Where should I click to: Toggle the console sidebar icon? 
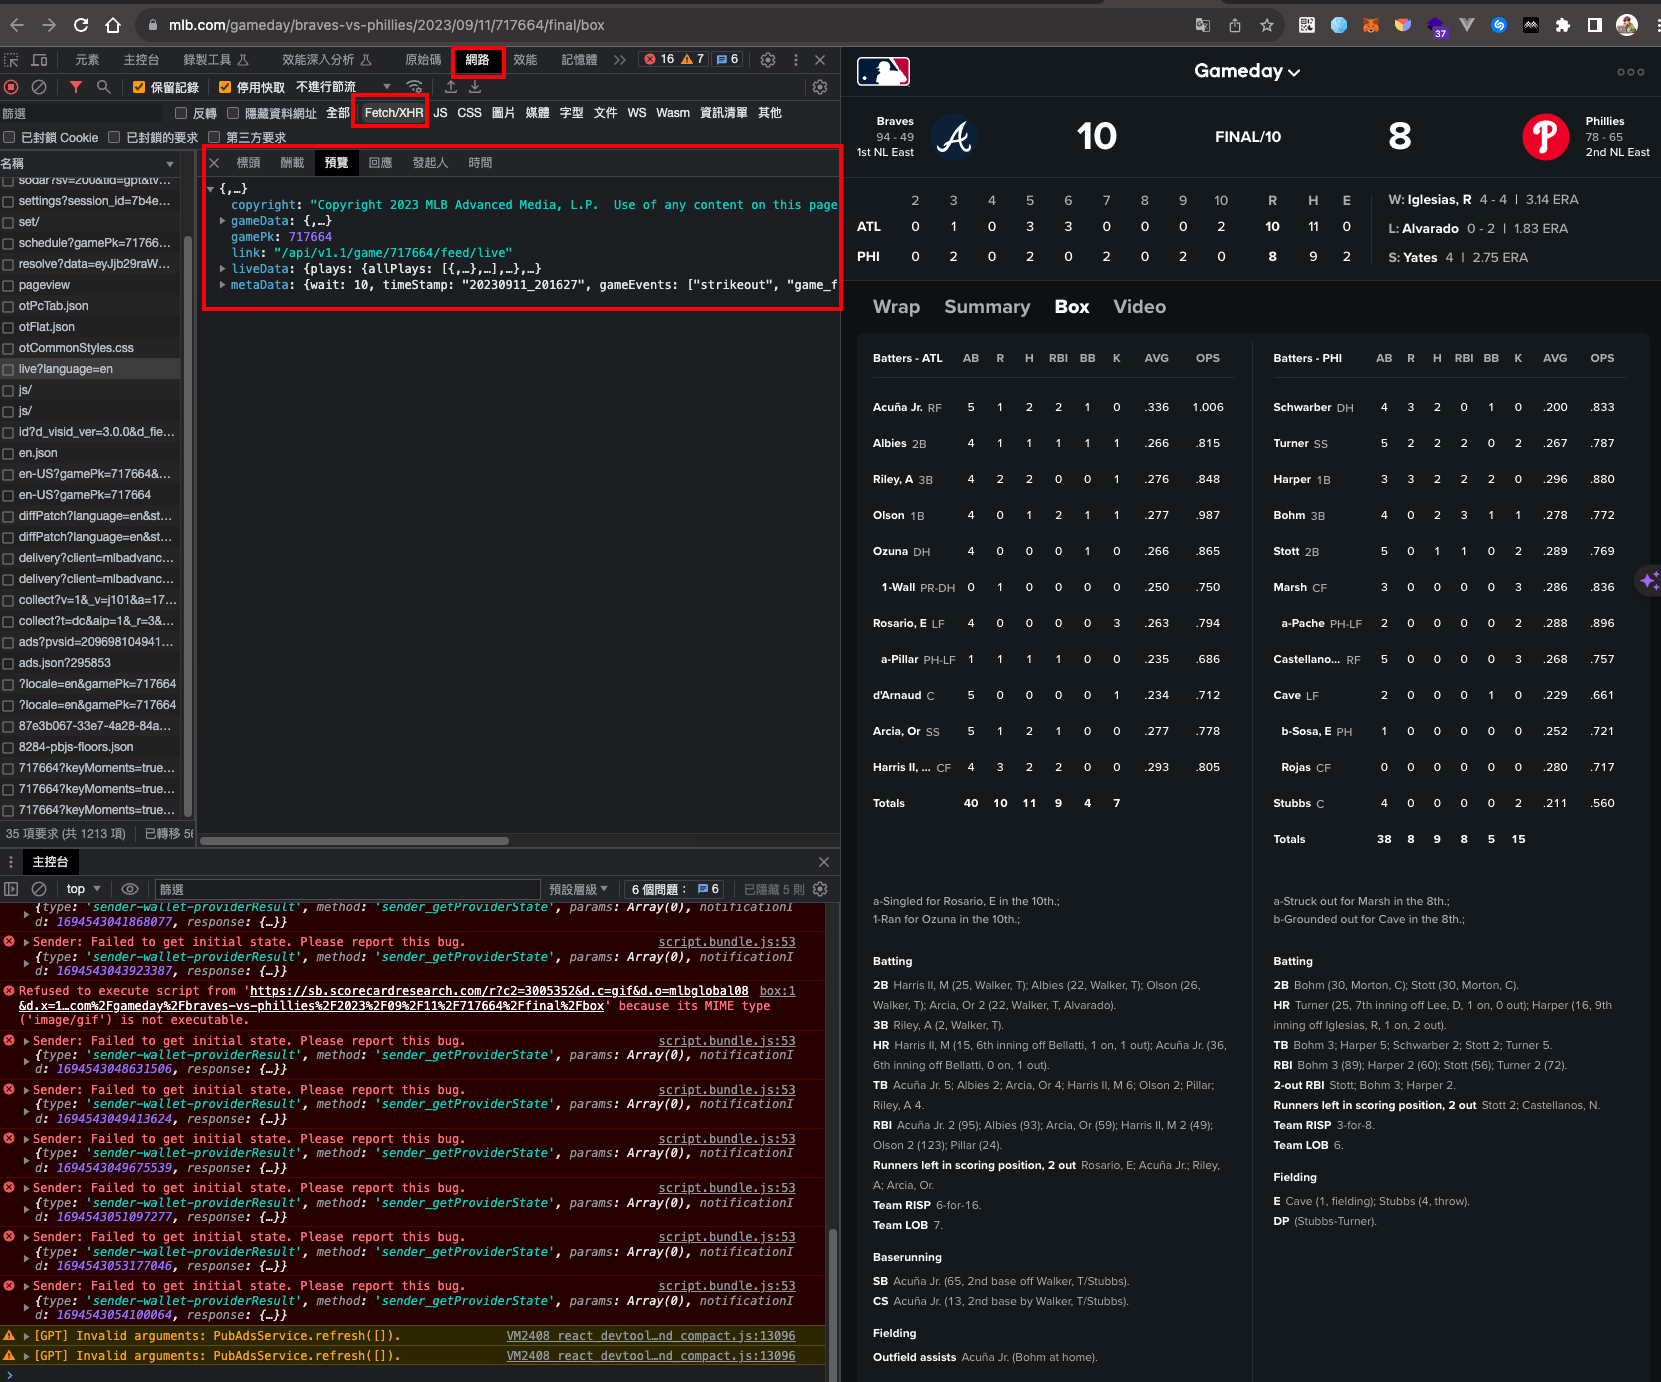[x=11, y=889]
